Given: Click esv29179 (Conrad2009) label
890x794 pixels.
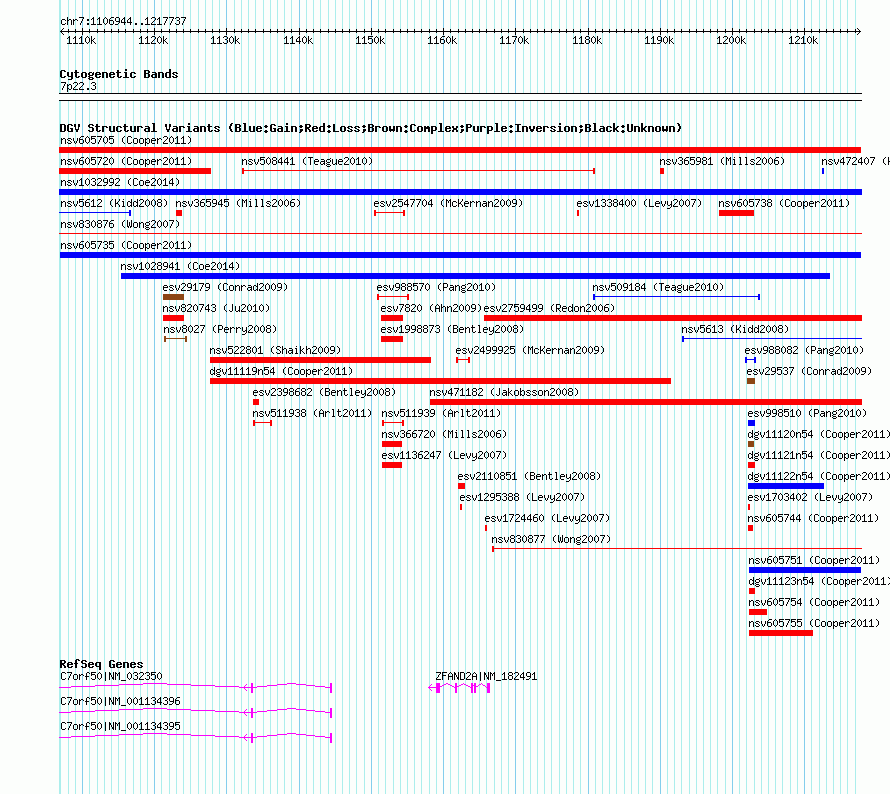Looking at the screenshot, I should (225, 287).
